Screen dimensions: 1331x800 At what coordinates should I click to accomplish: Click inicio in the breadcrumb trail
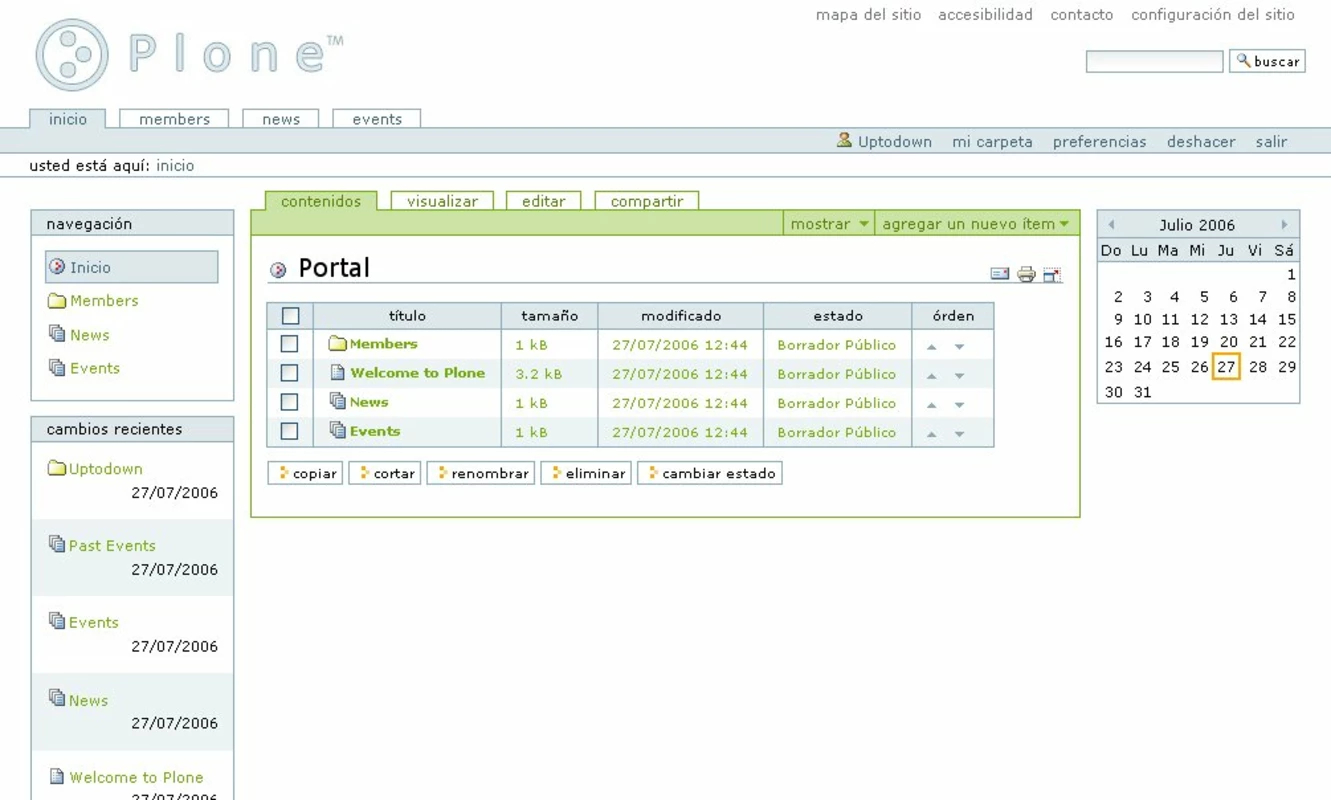click(x=175, y=166)
